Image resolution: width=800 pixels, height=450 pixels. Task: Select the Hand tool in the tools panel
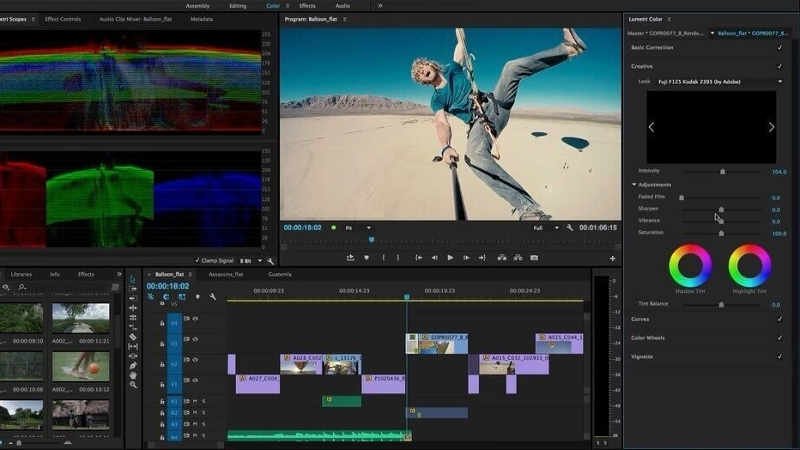(x=133, y=376)
